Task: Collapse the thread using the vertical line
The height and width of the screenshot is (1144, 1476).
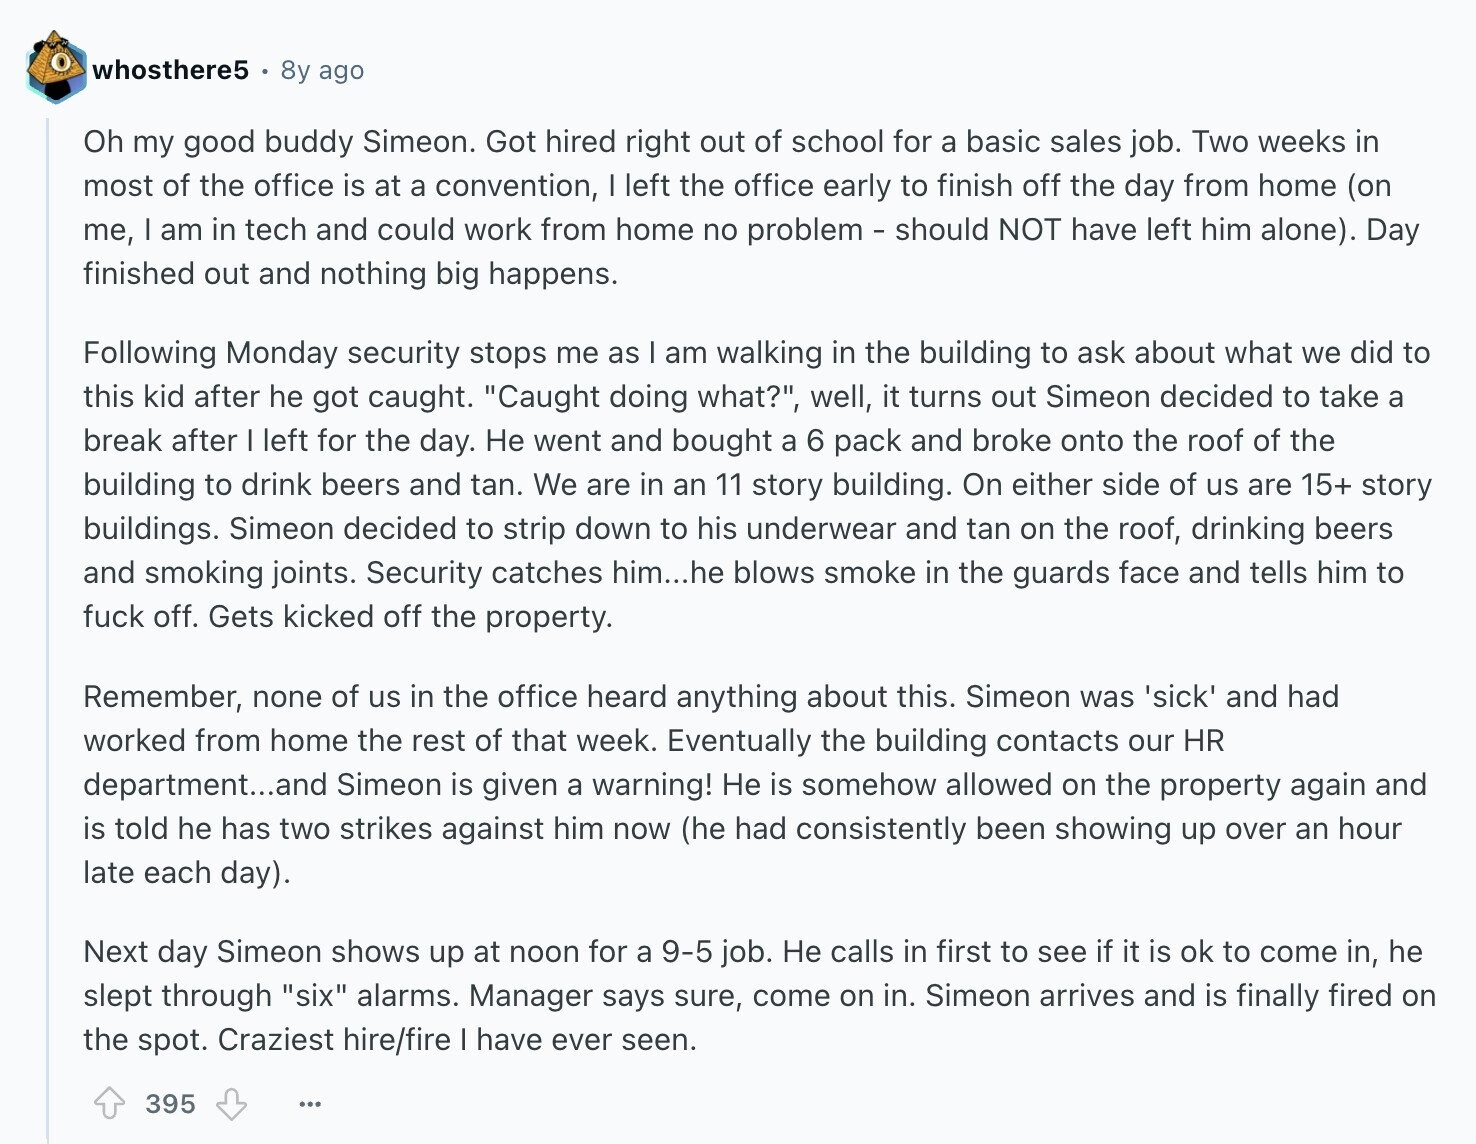Action: point(47,630)
